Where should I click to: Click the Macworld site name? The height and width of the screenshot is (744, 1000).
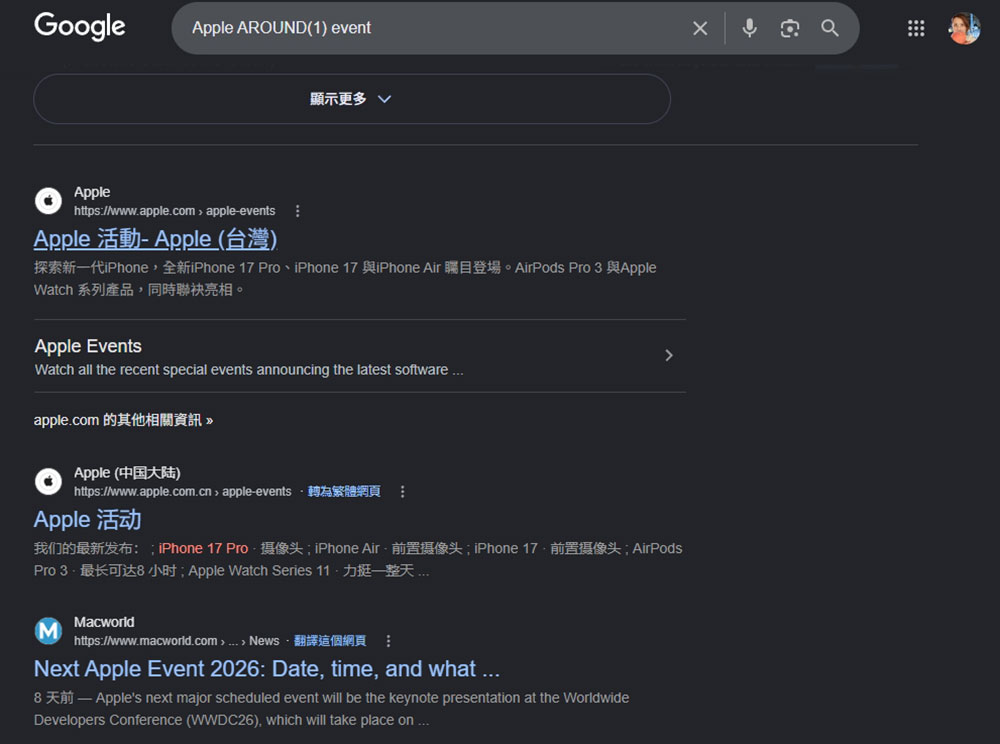104,622
